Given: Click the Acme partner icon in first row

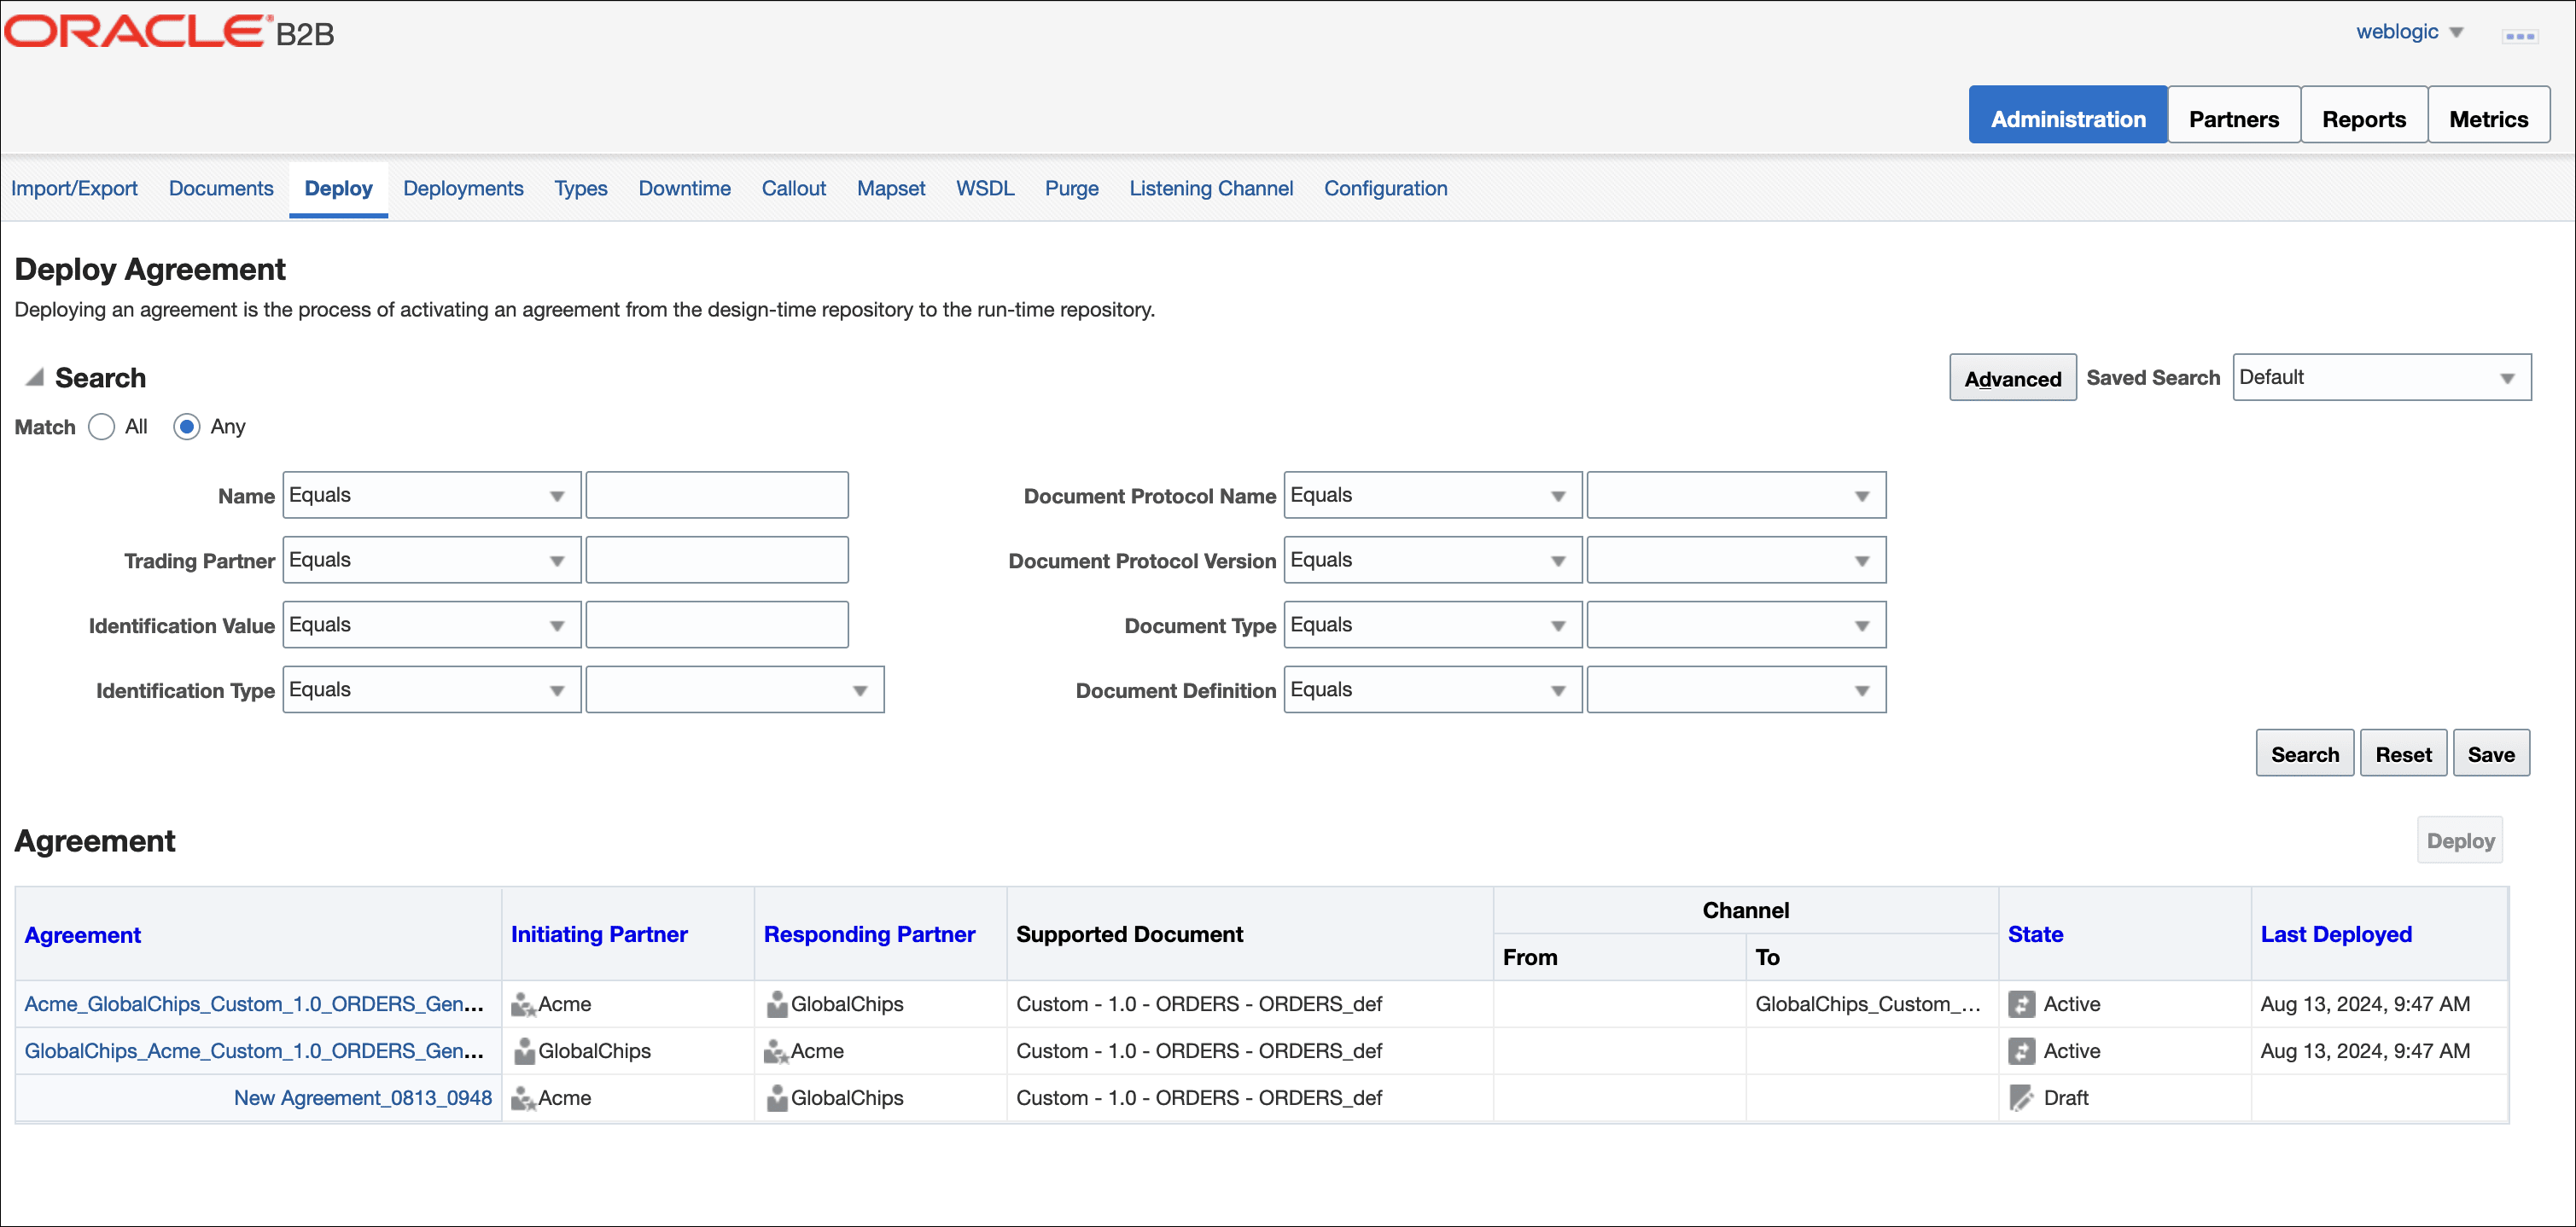Looking at the screenshot, I should [x=523, y=1004].
